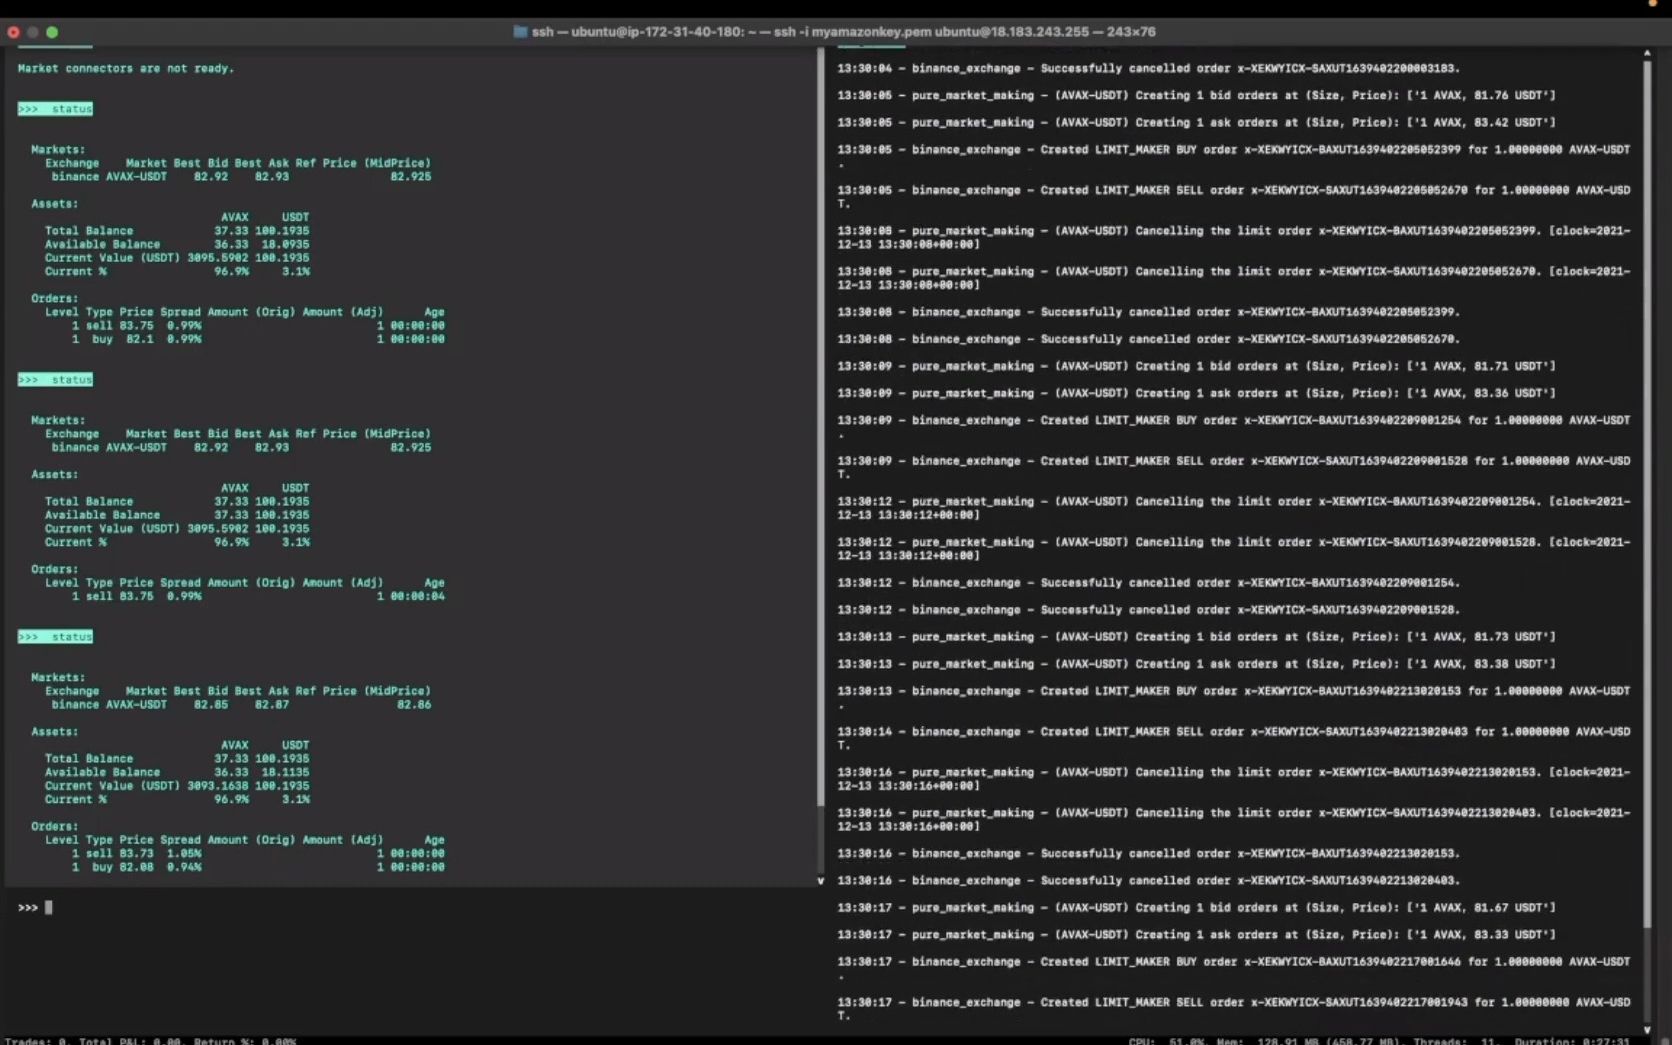Click the CPU usage status bar entry
Viewport: 1672px width, 1045px height.
pyautogui.click(x=1166, y=1041)
